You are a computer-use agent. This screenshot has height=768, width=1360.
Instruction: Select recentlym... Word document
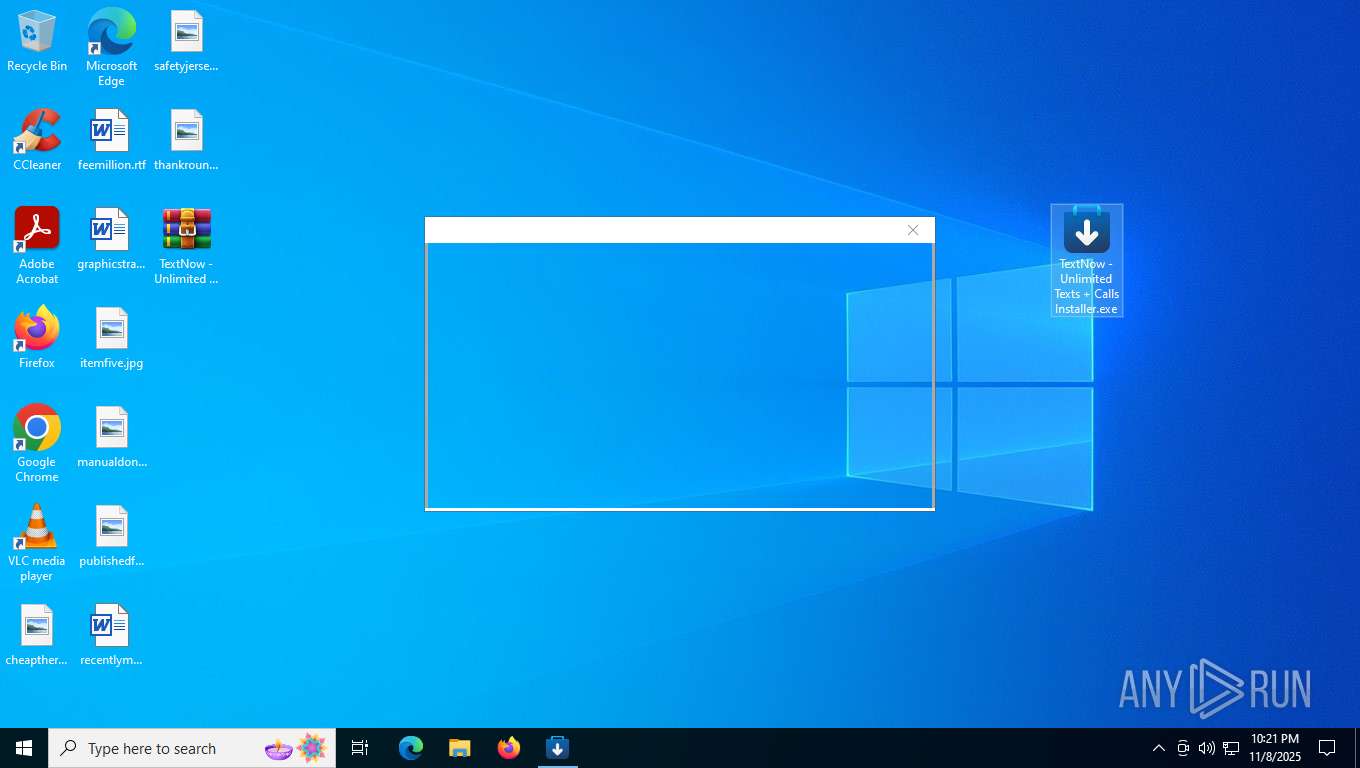(111, 635)
